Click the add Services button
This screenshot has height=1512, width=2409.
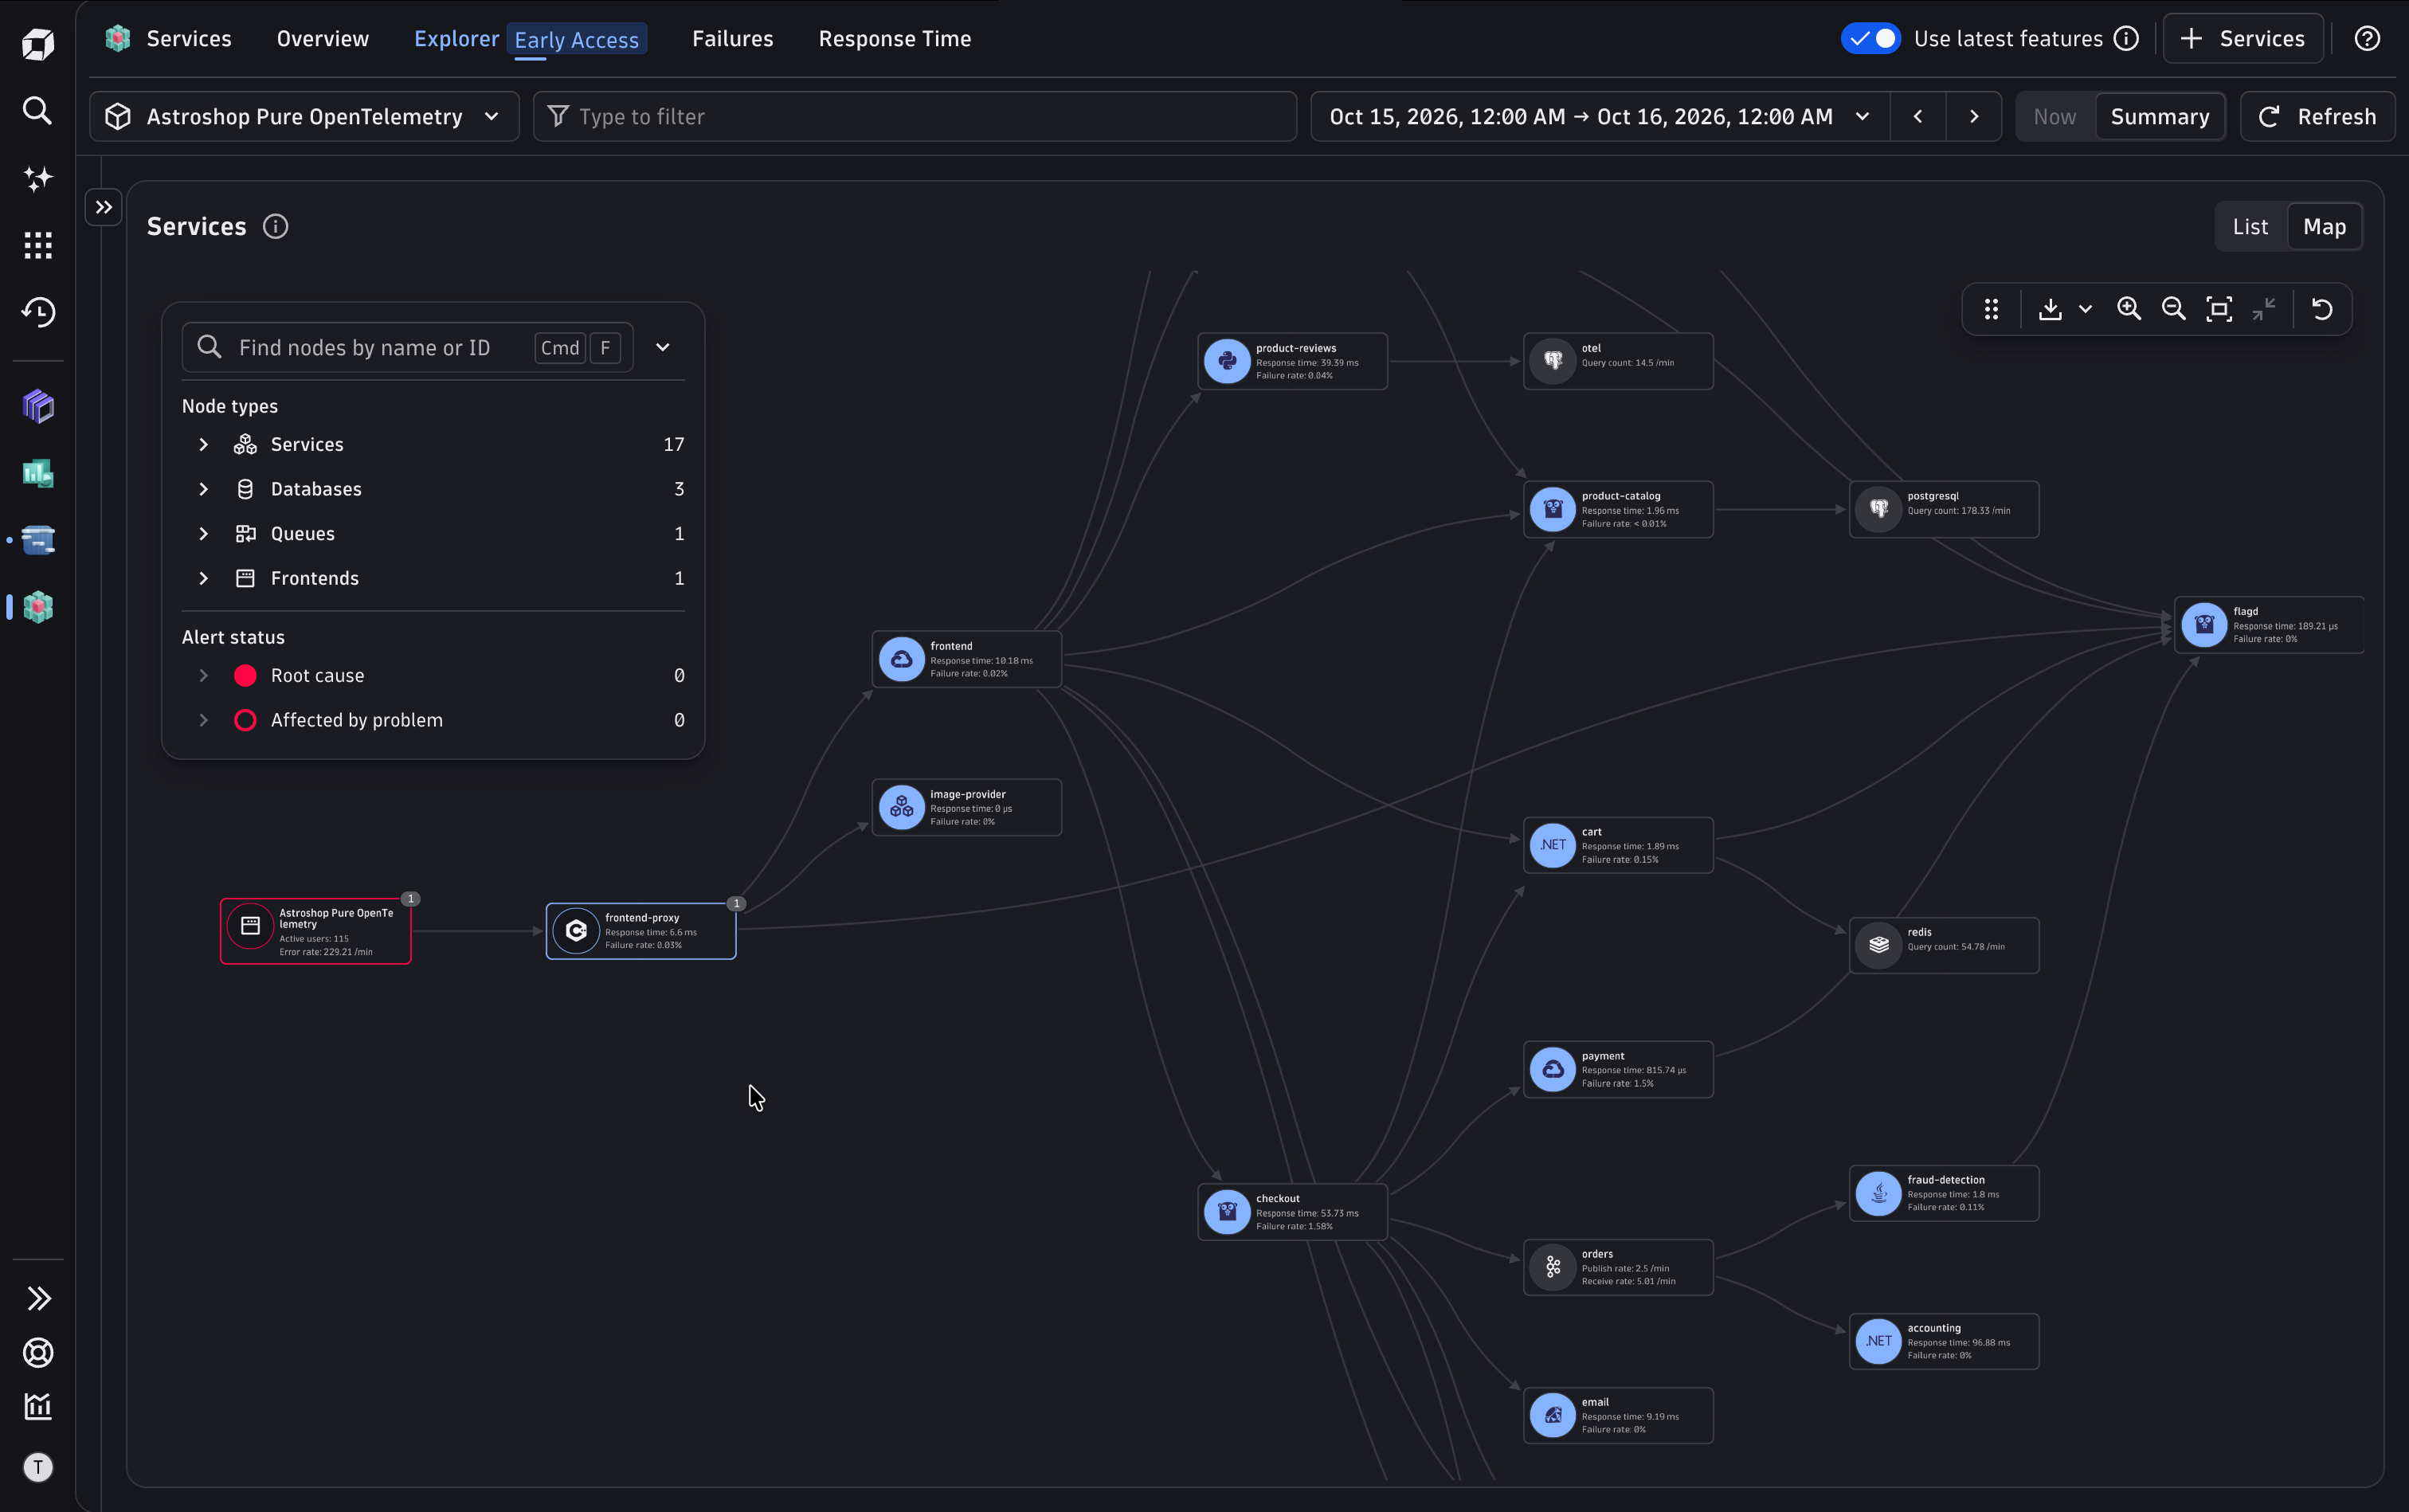pyautogui.click(x=2242, y=38)
